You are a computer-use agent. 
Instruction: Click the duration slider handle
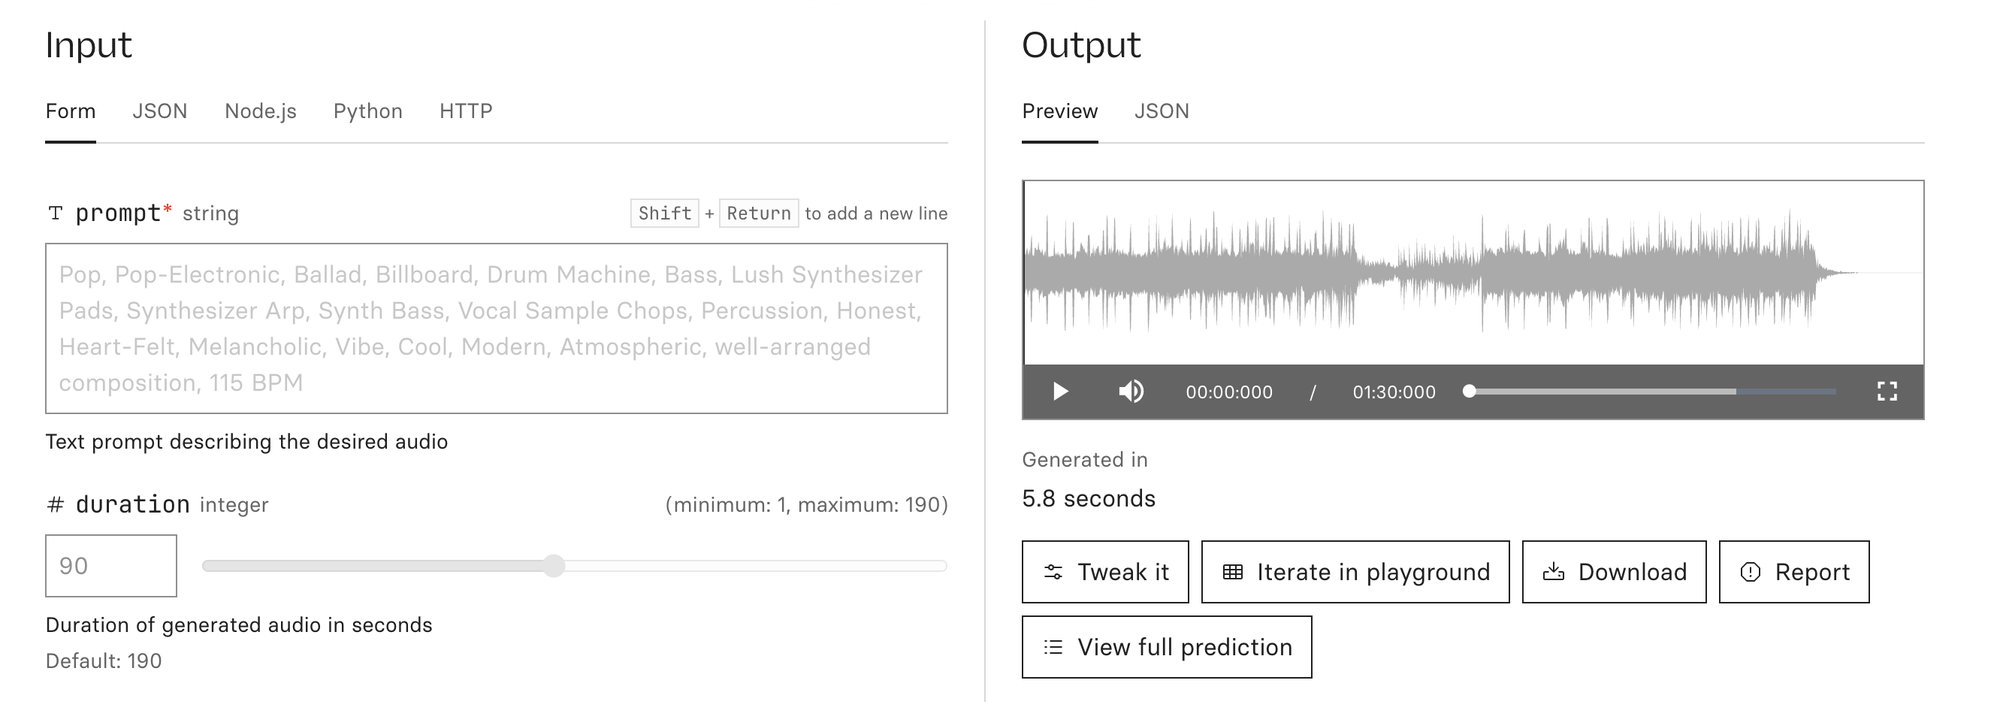(554, 566)
